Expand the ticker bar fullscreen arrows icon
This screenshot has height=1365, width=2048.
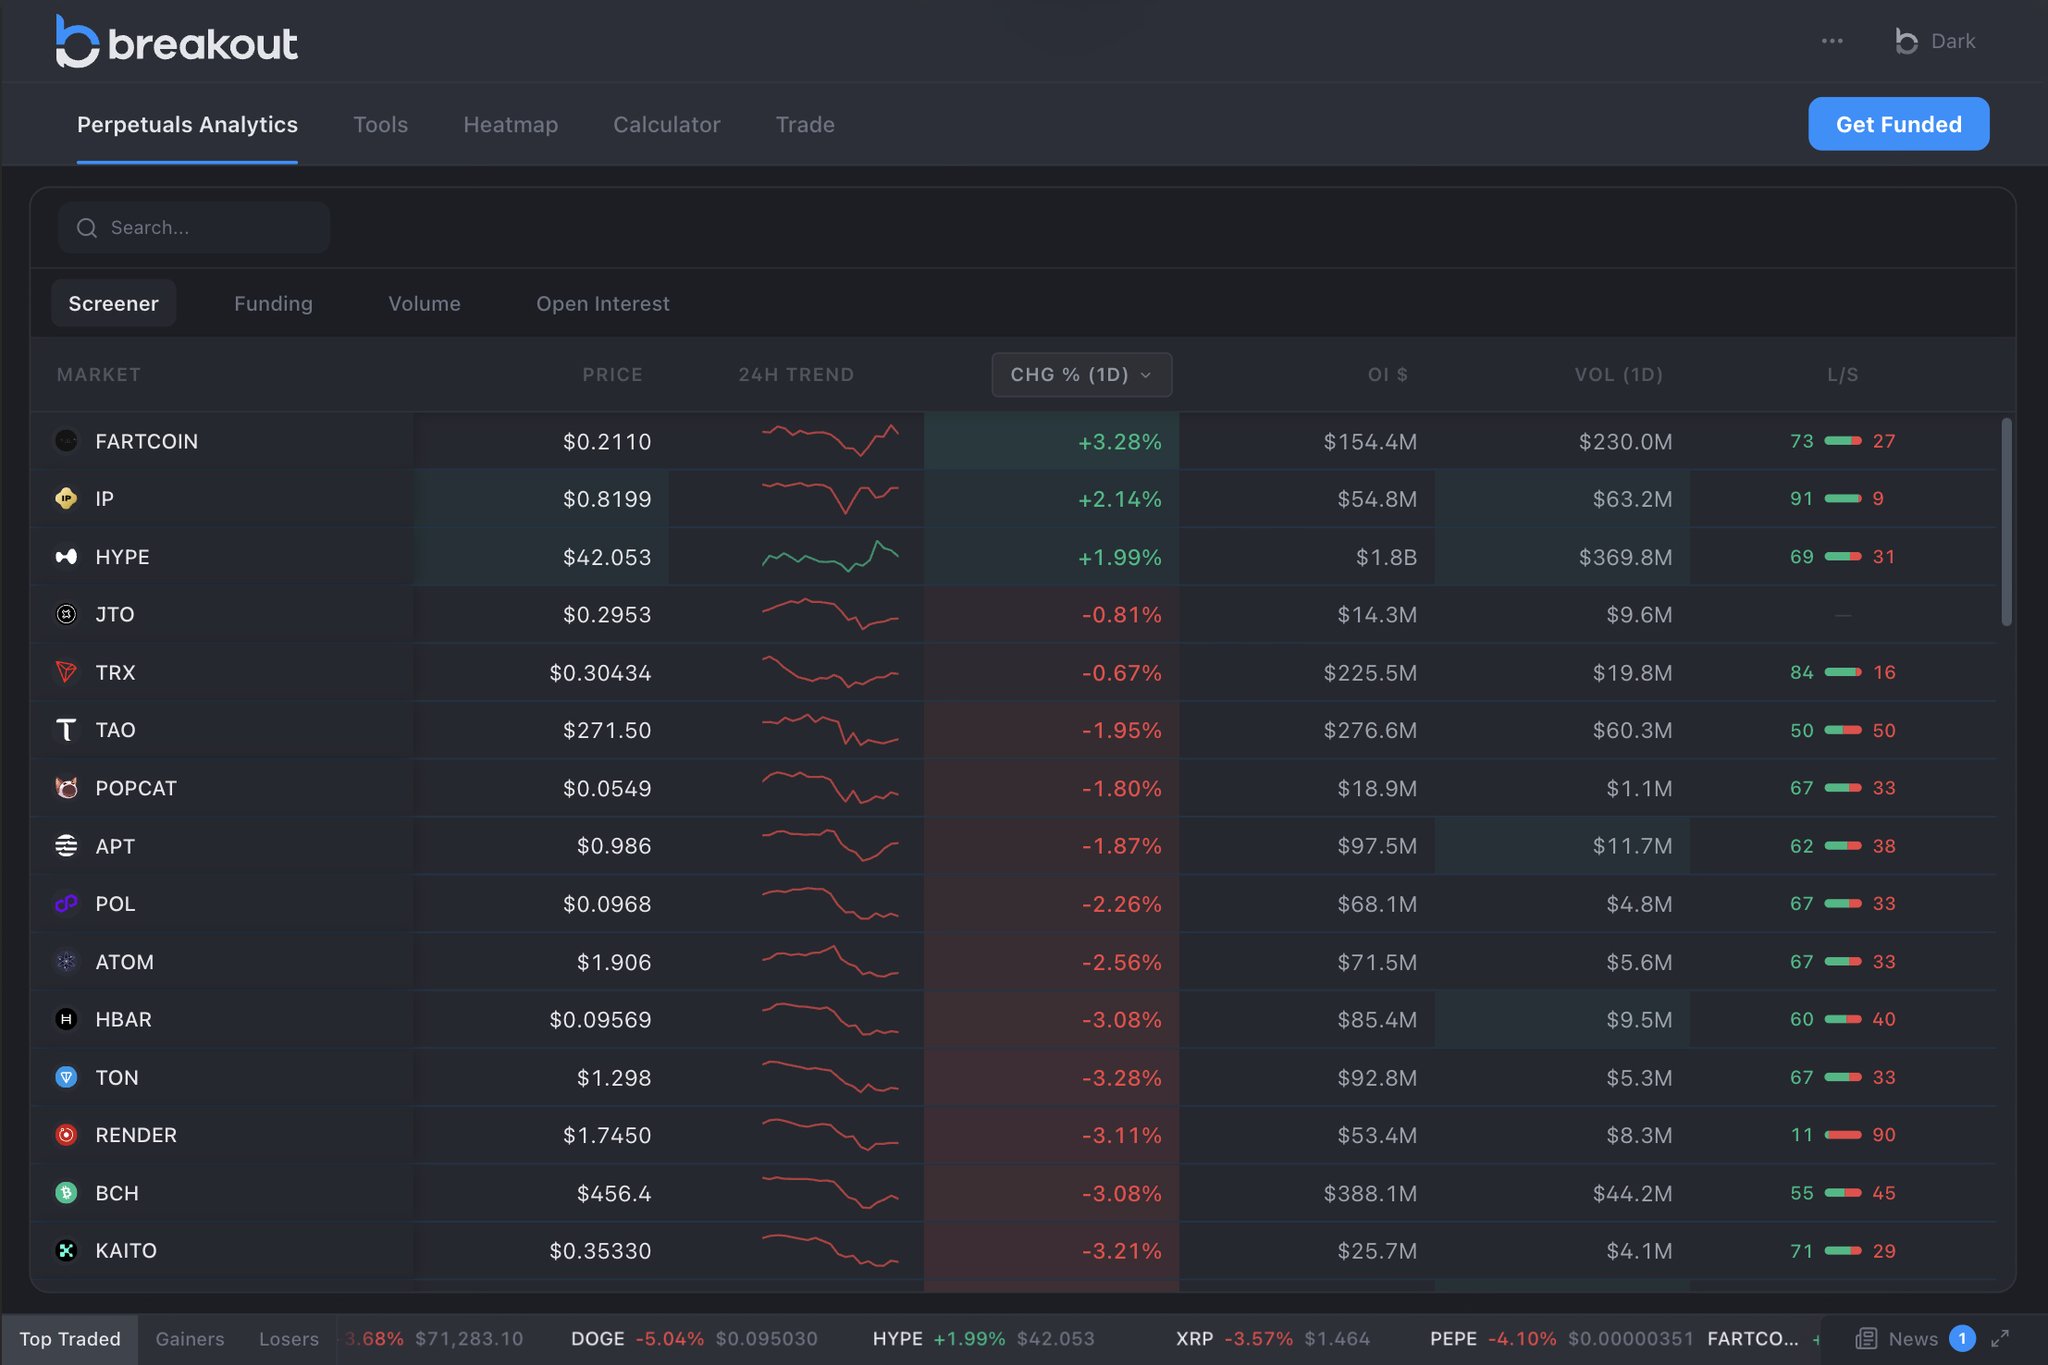[2000, 1338]
